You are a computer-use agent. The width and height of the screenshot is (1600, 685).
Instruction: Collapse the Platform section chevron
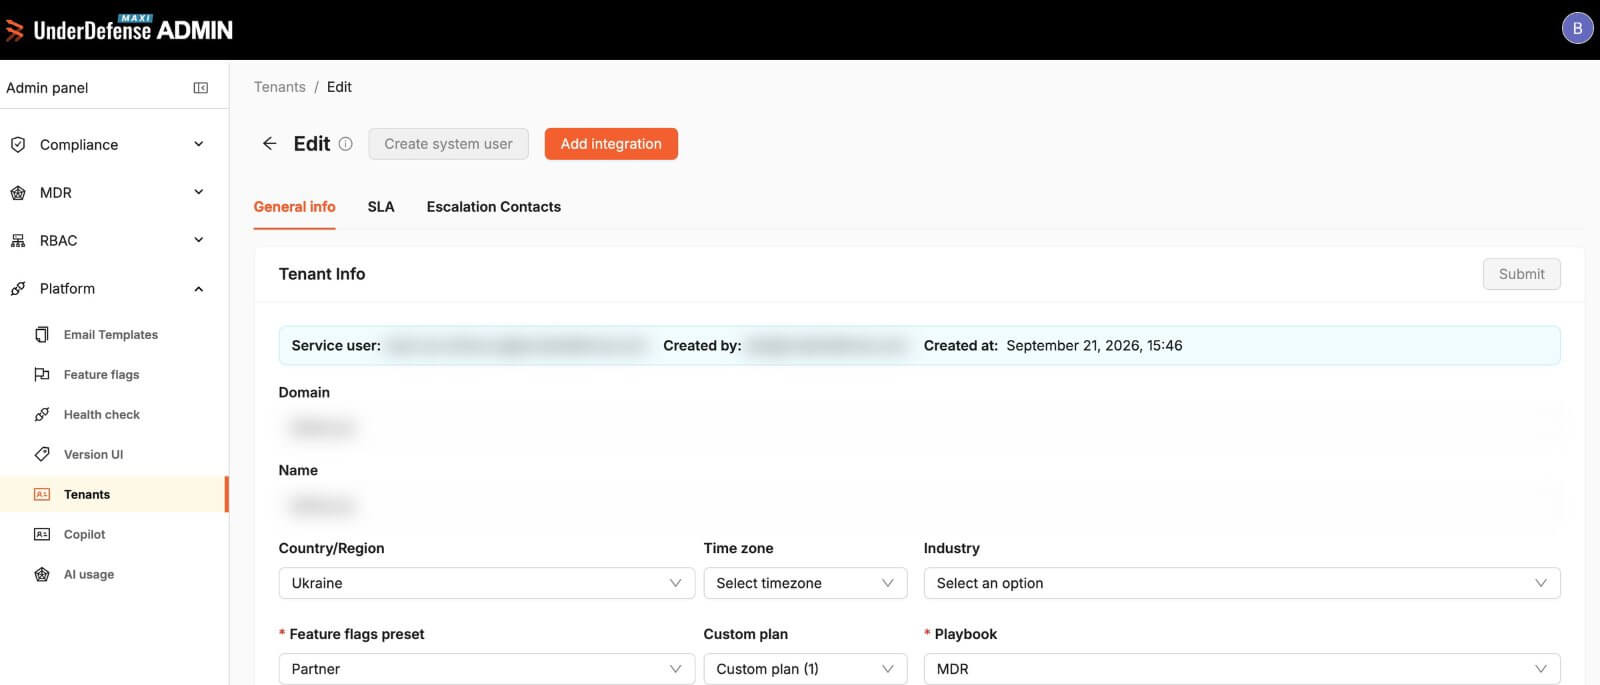coord(199,289)
